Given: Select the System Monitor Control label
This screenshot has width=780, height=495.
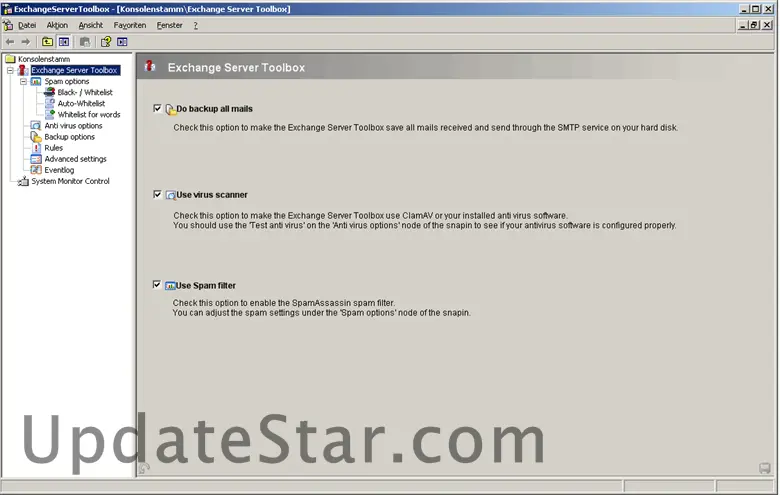Looking at the screenshot, I should (70, 181).
